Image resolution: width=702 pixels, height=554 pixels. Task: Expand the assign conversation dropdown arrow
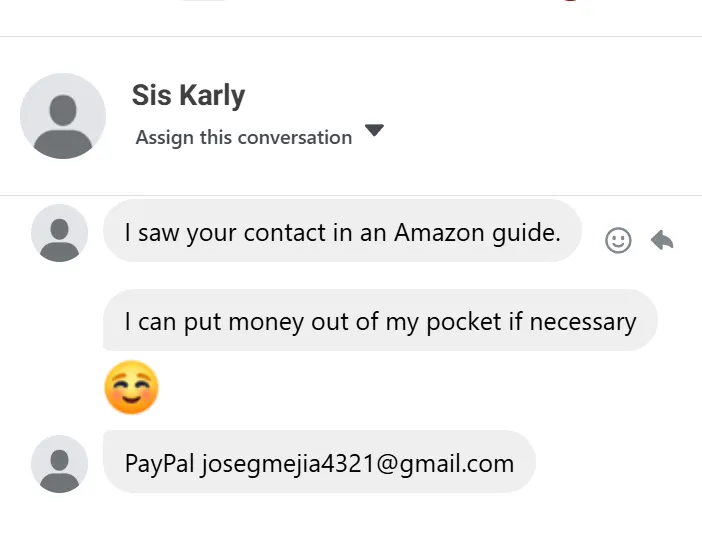click(374, 131)
